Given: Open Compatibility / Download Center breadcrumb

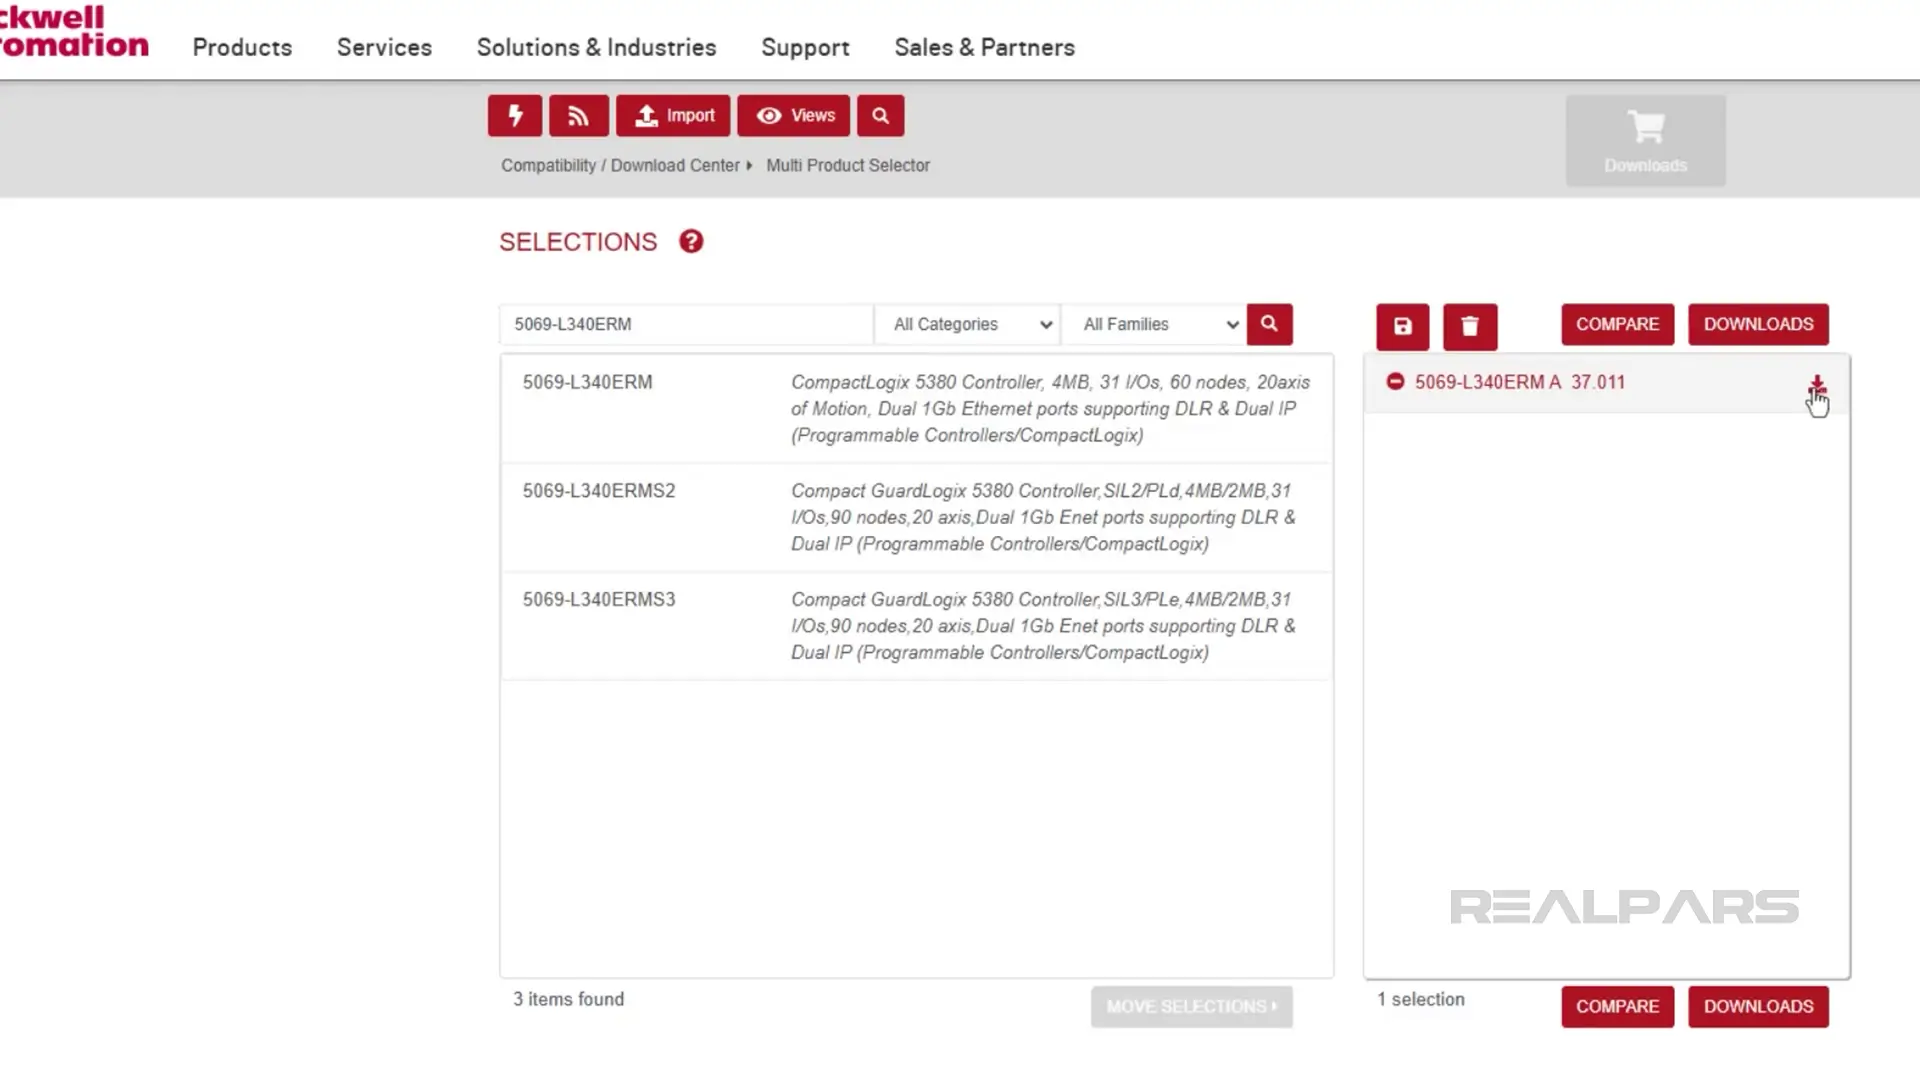Looking at the screenshot, I should 620,165.
